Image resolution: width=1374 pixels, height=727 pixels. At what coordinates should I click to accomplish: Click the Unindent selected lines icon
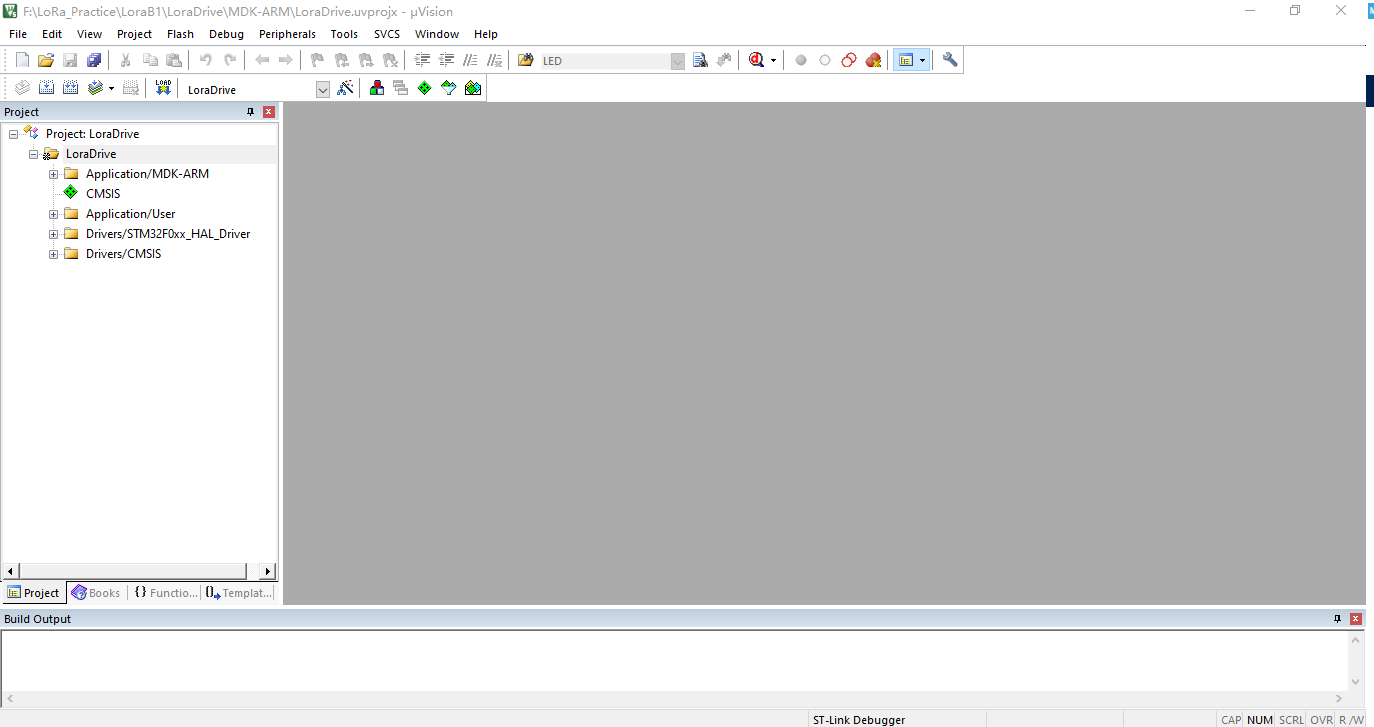coord(446,60)
